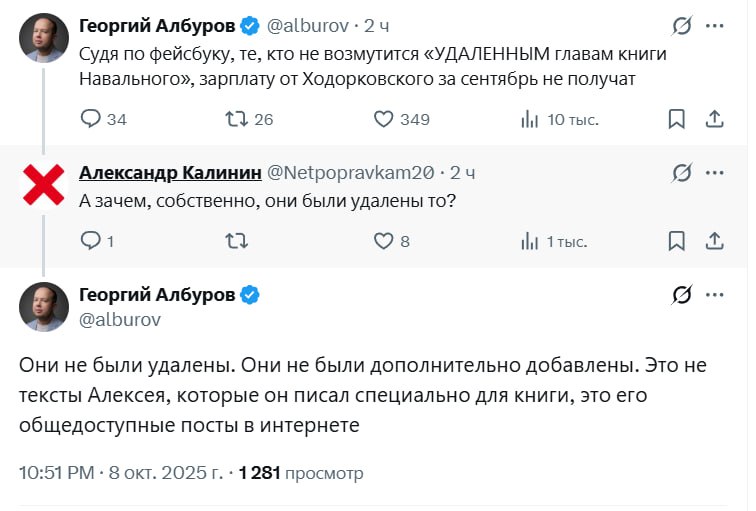Image resolution: width=756 pixels, height=511 pixels.
Task: Open more options on Калинин's reply
Action: click(x=715, y=173)
